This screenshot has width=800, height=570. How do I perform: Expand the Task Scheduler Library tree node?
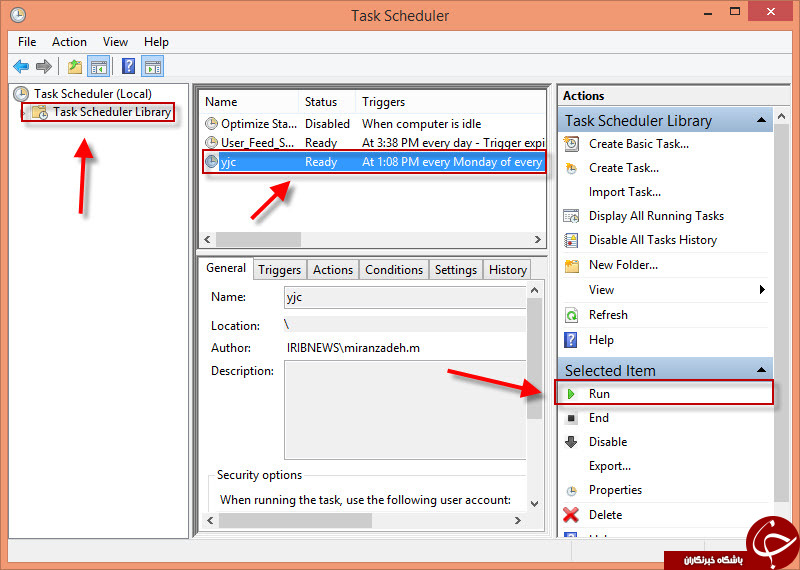point(24,112)
